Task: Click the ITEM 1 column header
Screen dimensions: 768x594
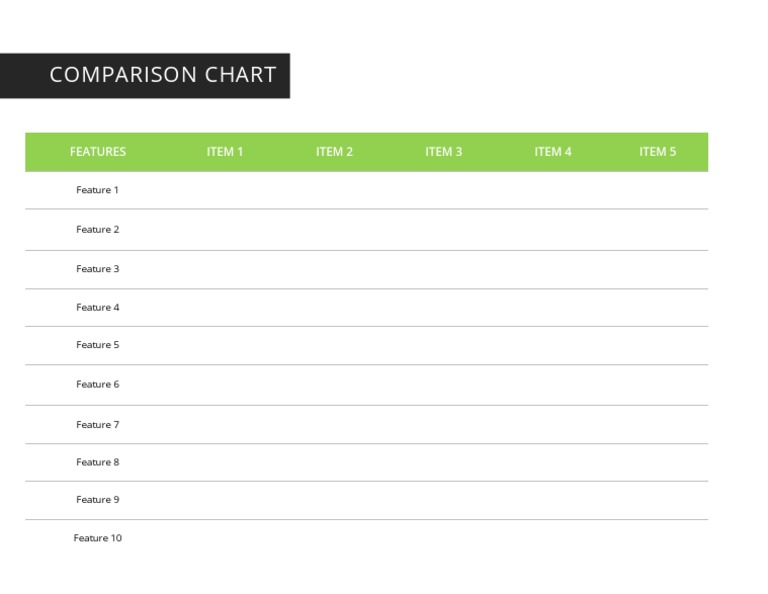Action: coord(225,152)
